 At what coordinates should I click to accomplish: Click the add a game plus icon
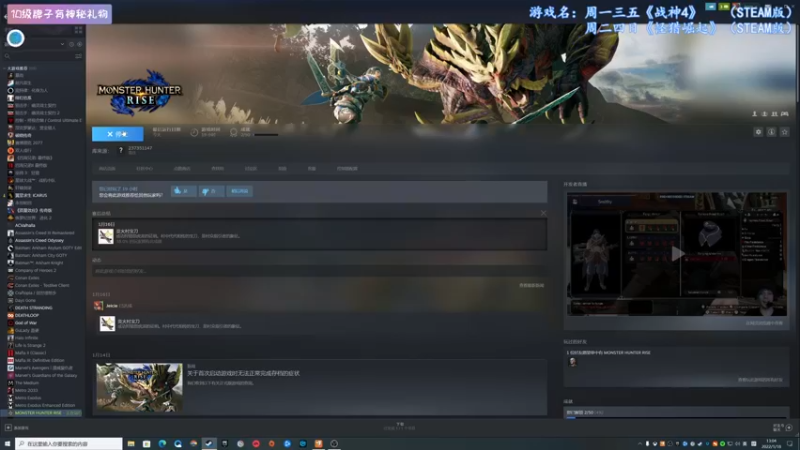[x=8, y=428]
